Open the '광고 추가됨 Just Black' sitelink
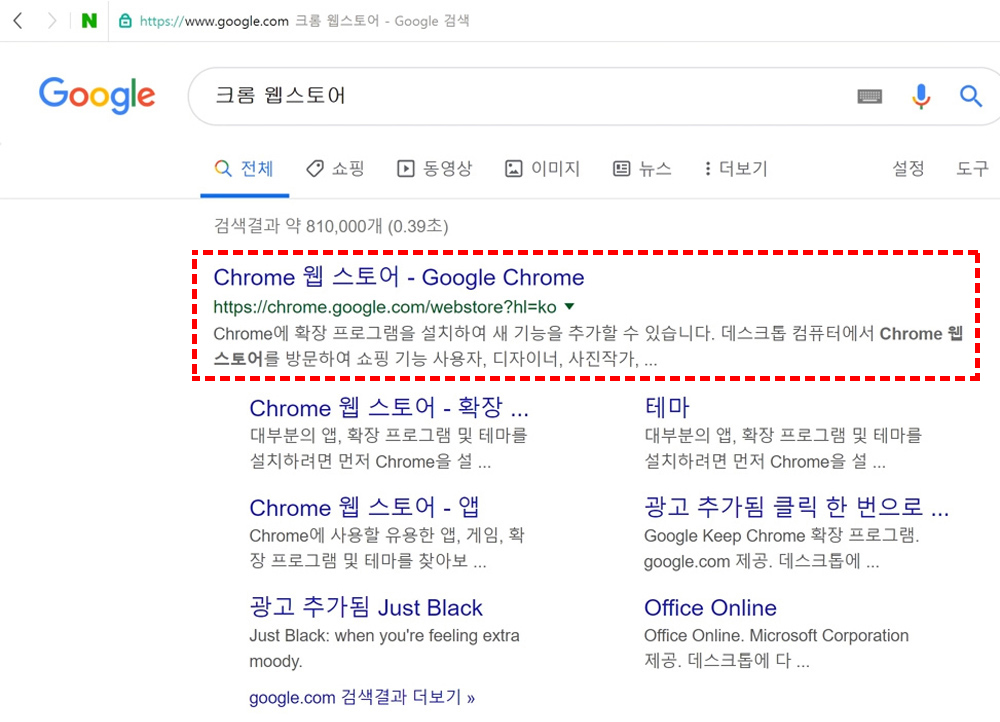The width and height of the screenshot is (1000, 722). pos(366,607)
